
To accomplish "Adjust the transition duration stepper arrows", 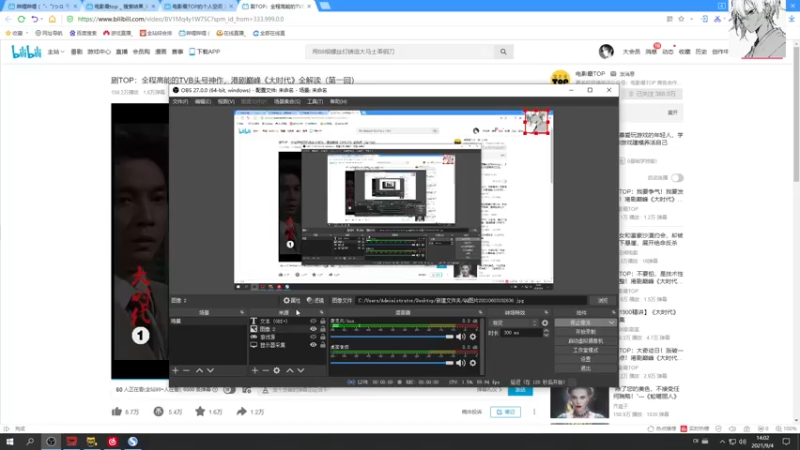I will [x=545, y=333].
